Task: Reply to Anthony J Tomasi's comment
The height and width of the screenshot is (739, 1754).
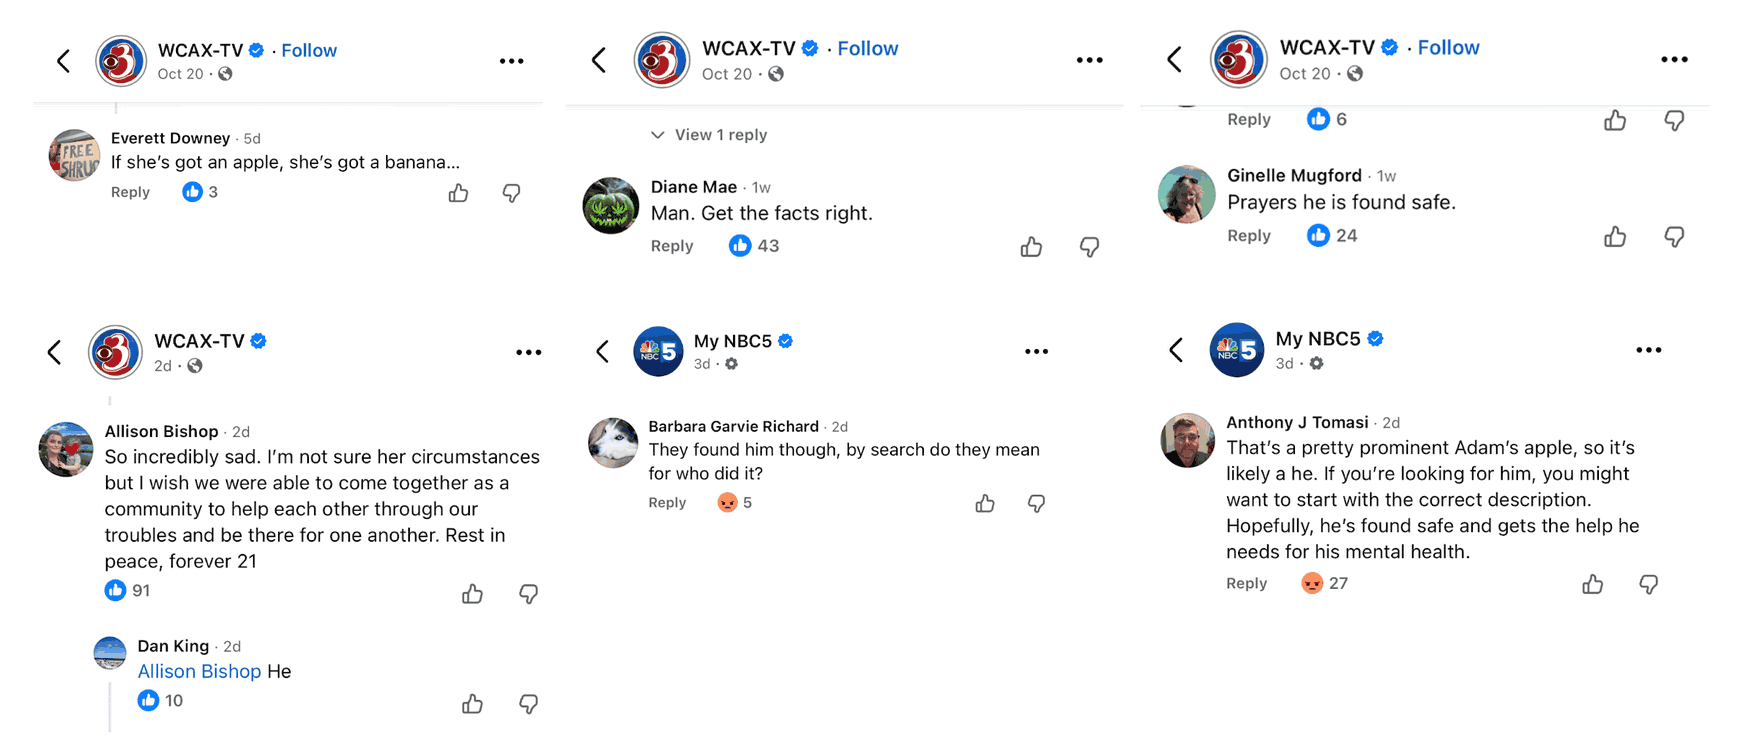Action: (x=1246, y=583)
